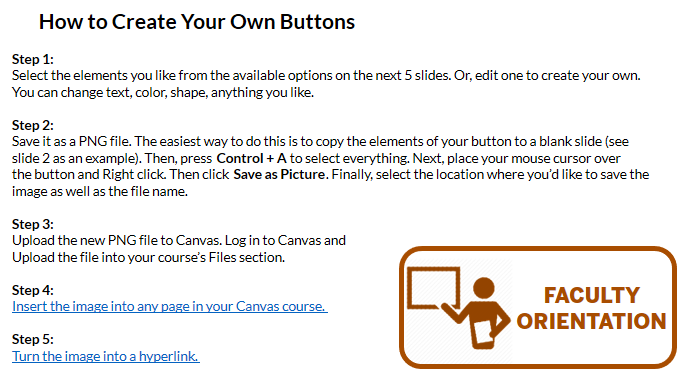Open the Insert the image into Canvas link
Screen dimensions: 690x380
(169, 307)
